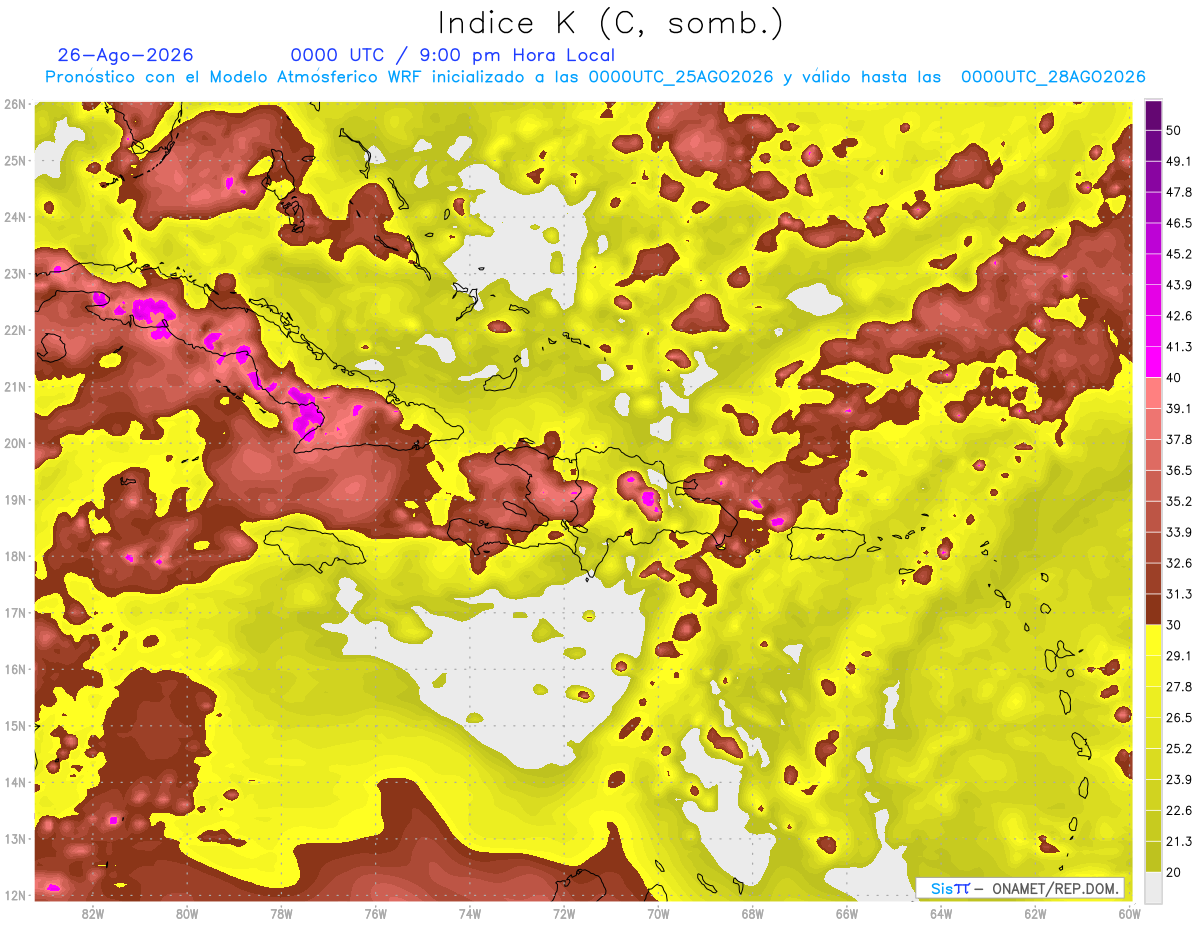Click color bar value "32.6"
Screen dimensions: 1200x927
pyautogui.click(x=1178, y=563)
